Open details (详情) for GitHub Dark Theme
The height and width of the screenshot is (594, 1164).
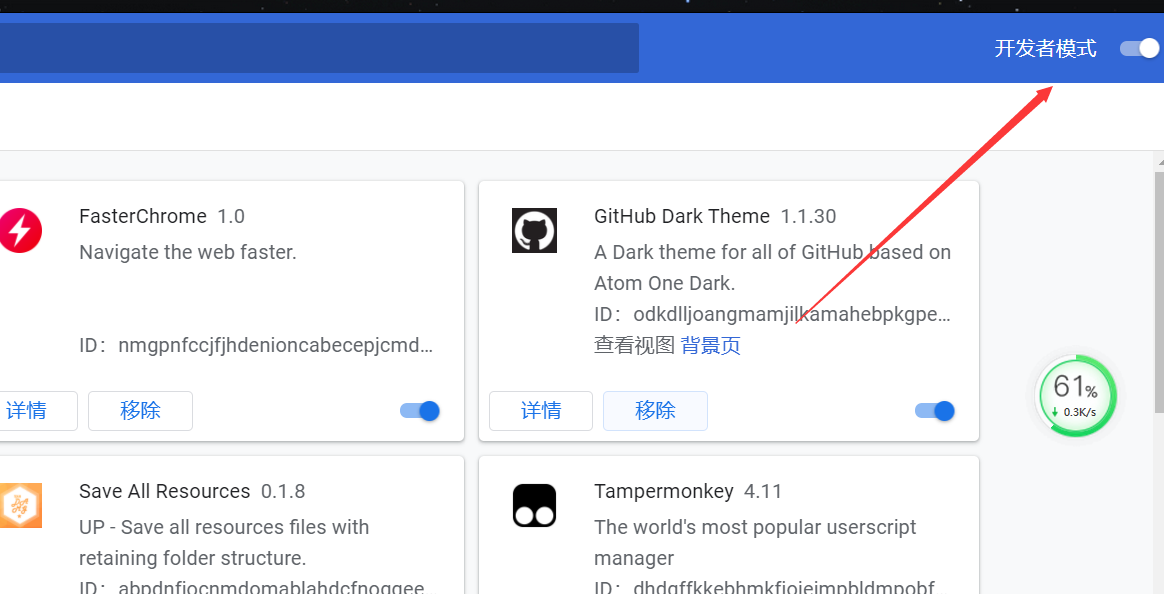point(541,411)
